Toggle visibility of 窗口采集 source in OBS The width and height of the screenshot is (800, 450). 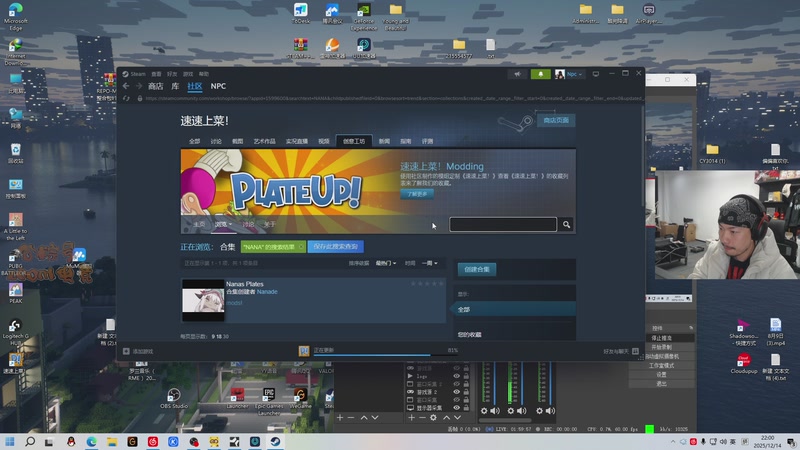457,400
